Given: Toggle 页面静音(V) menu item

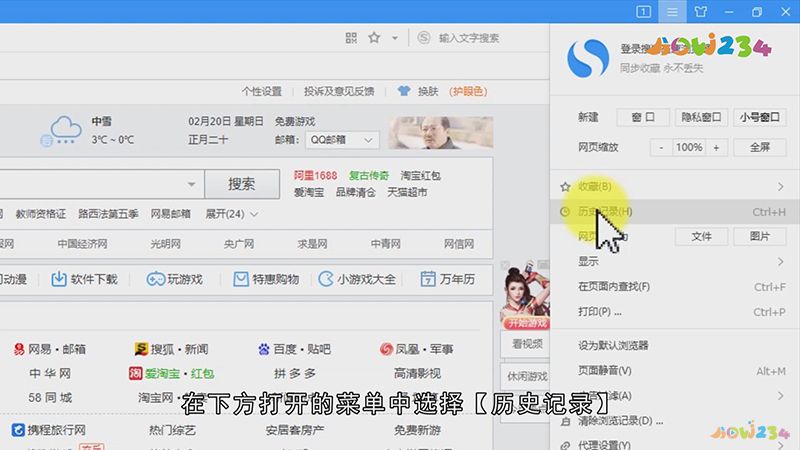Looking at the screenshot, I should coord(674,371).
